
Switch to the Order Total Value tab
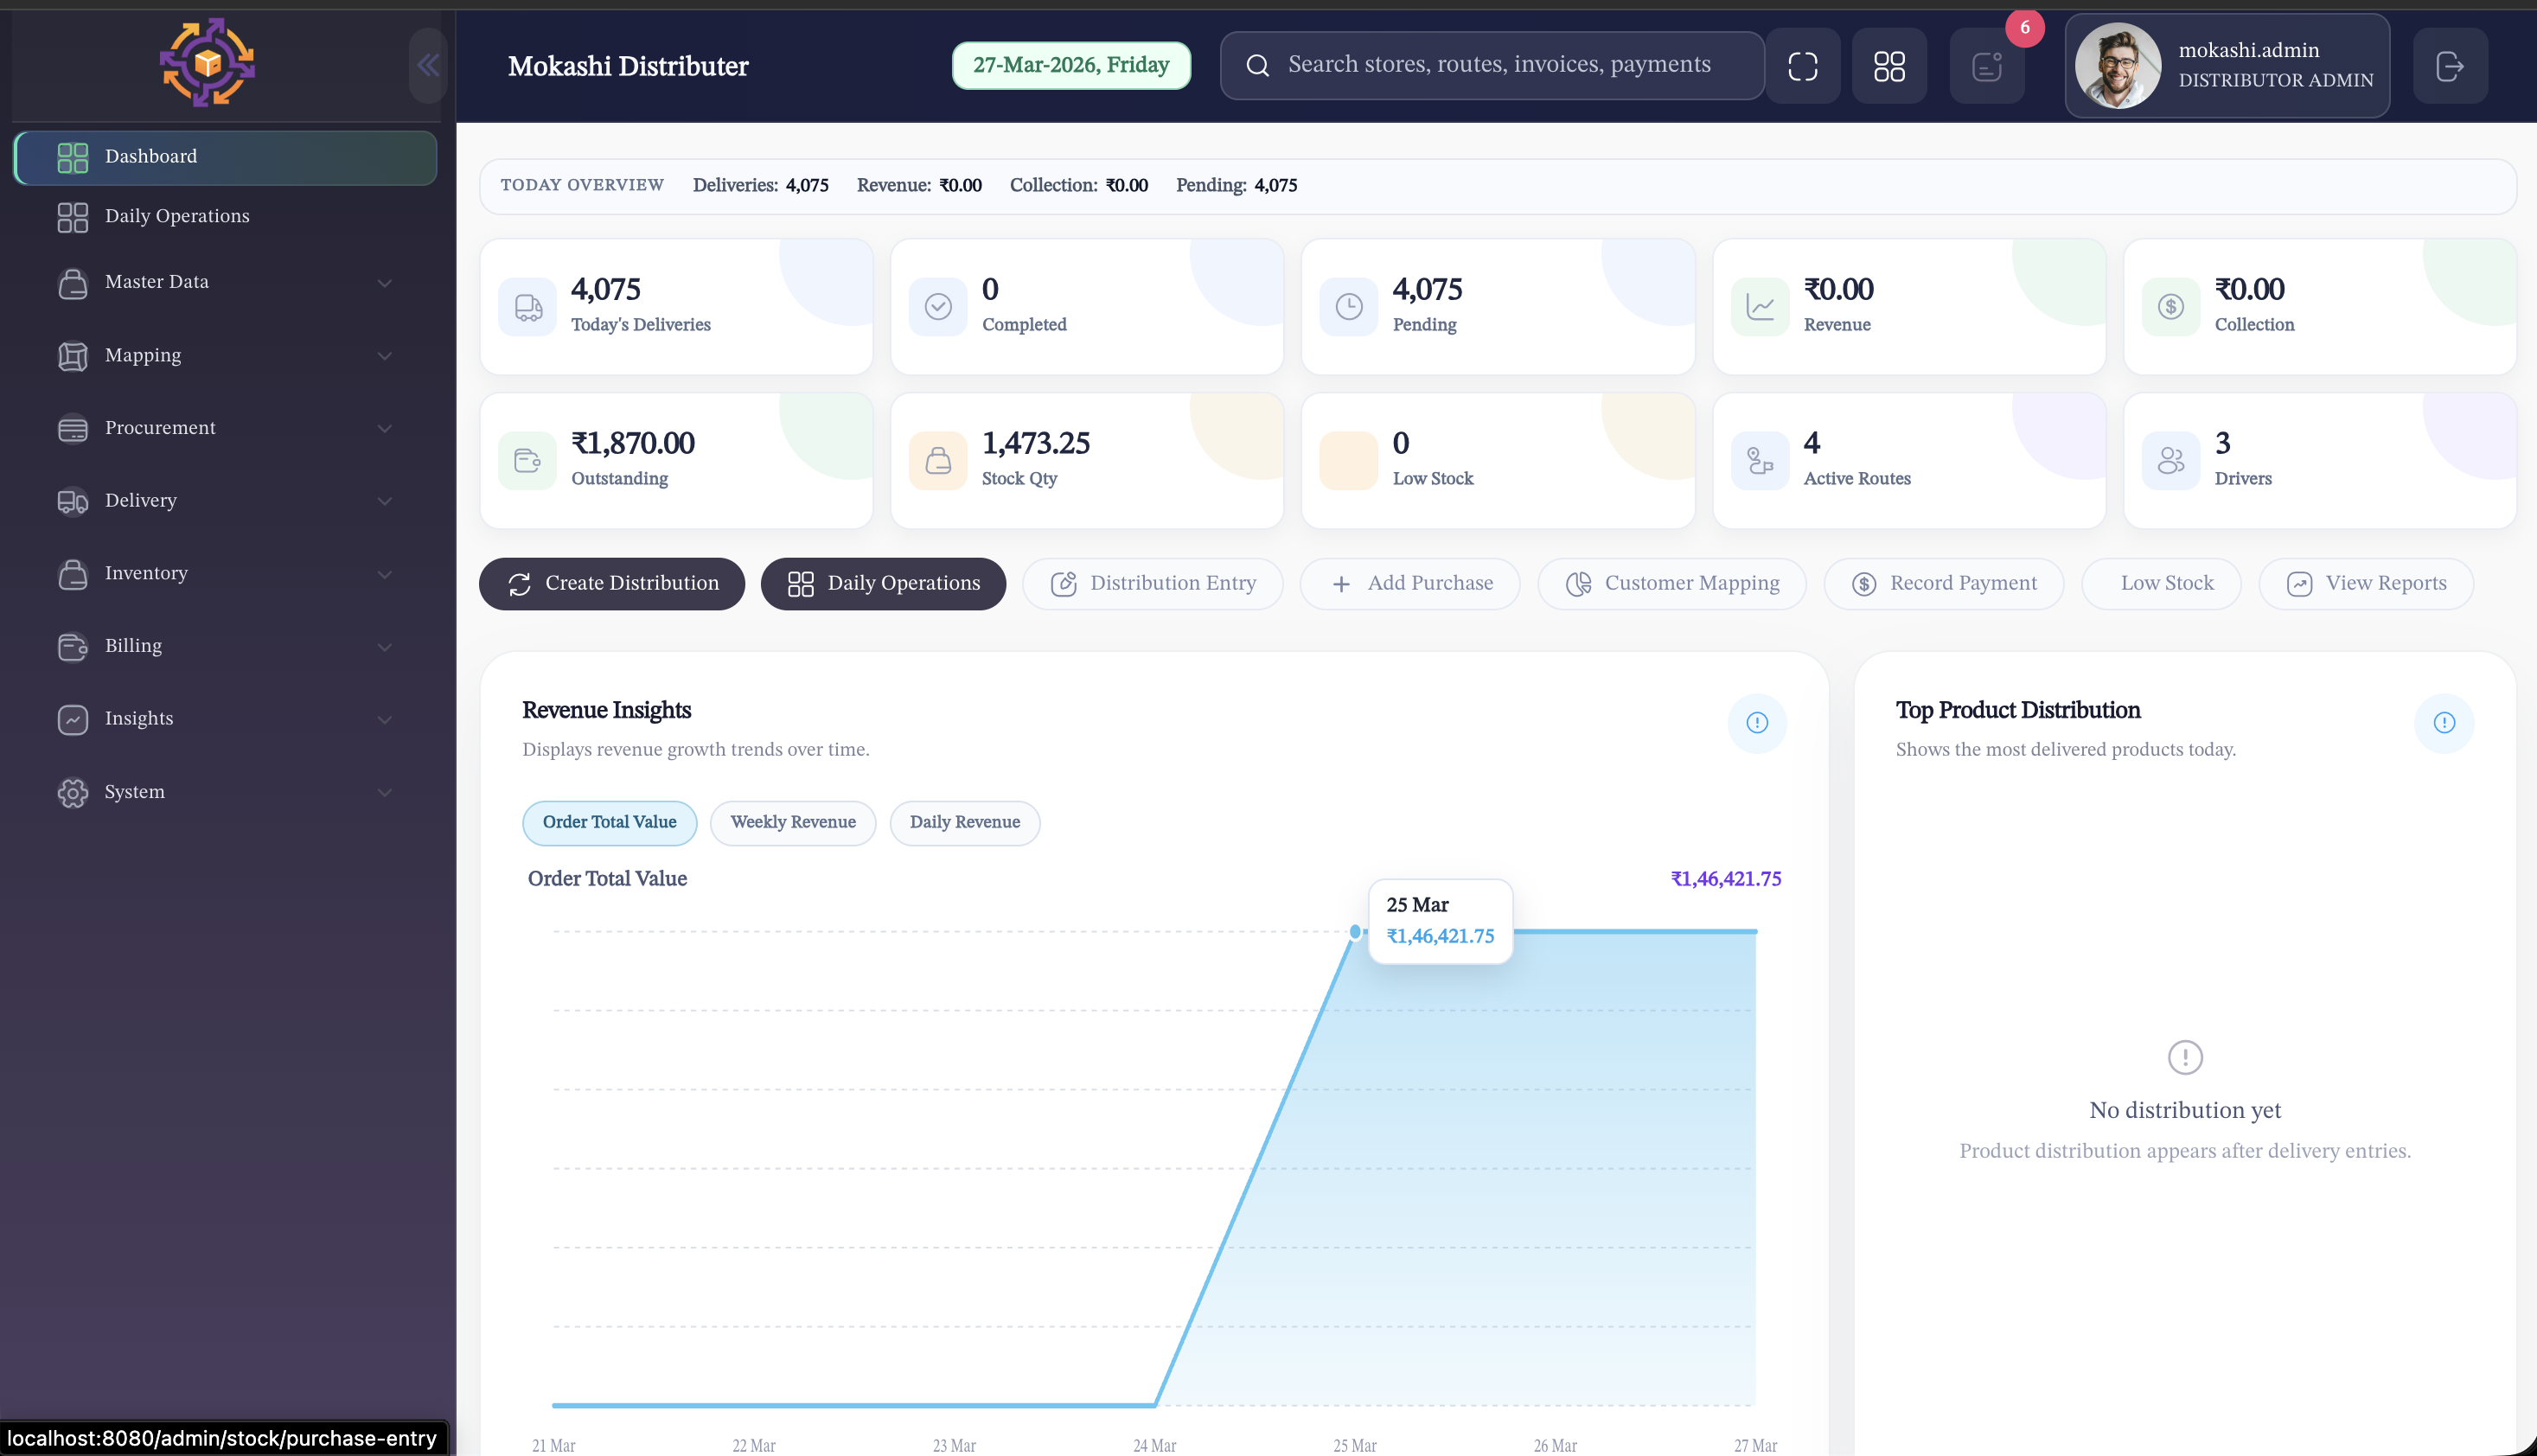609,822
